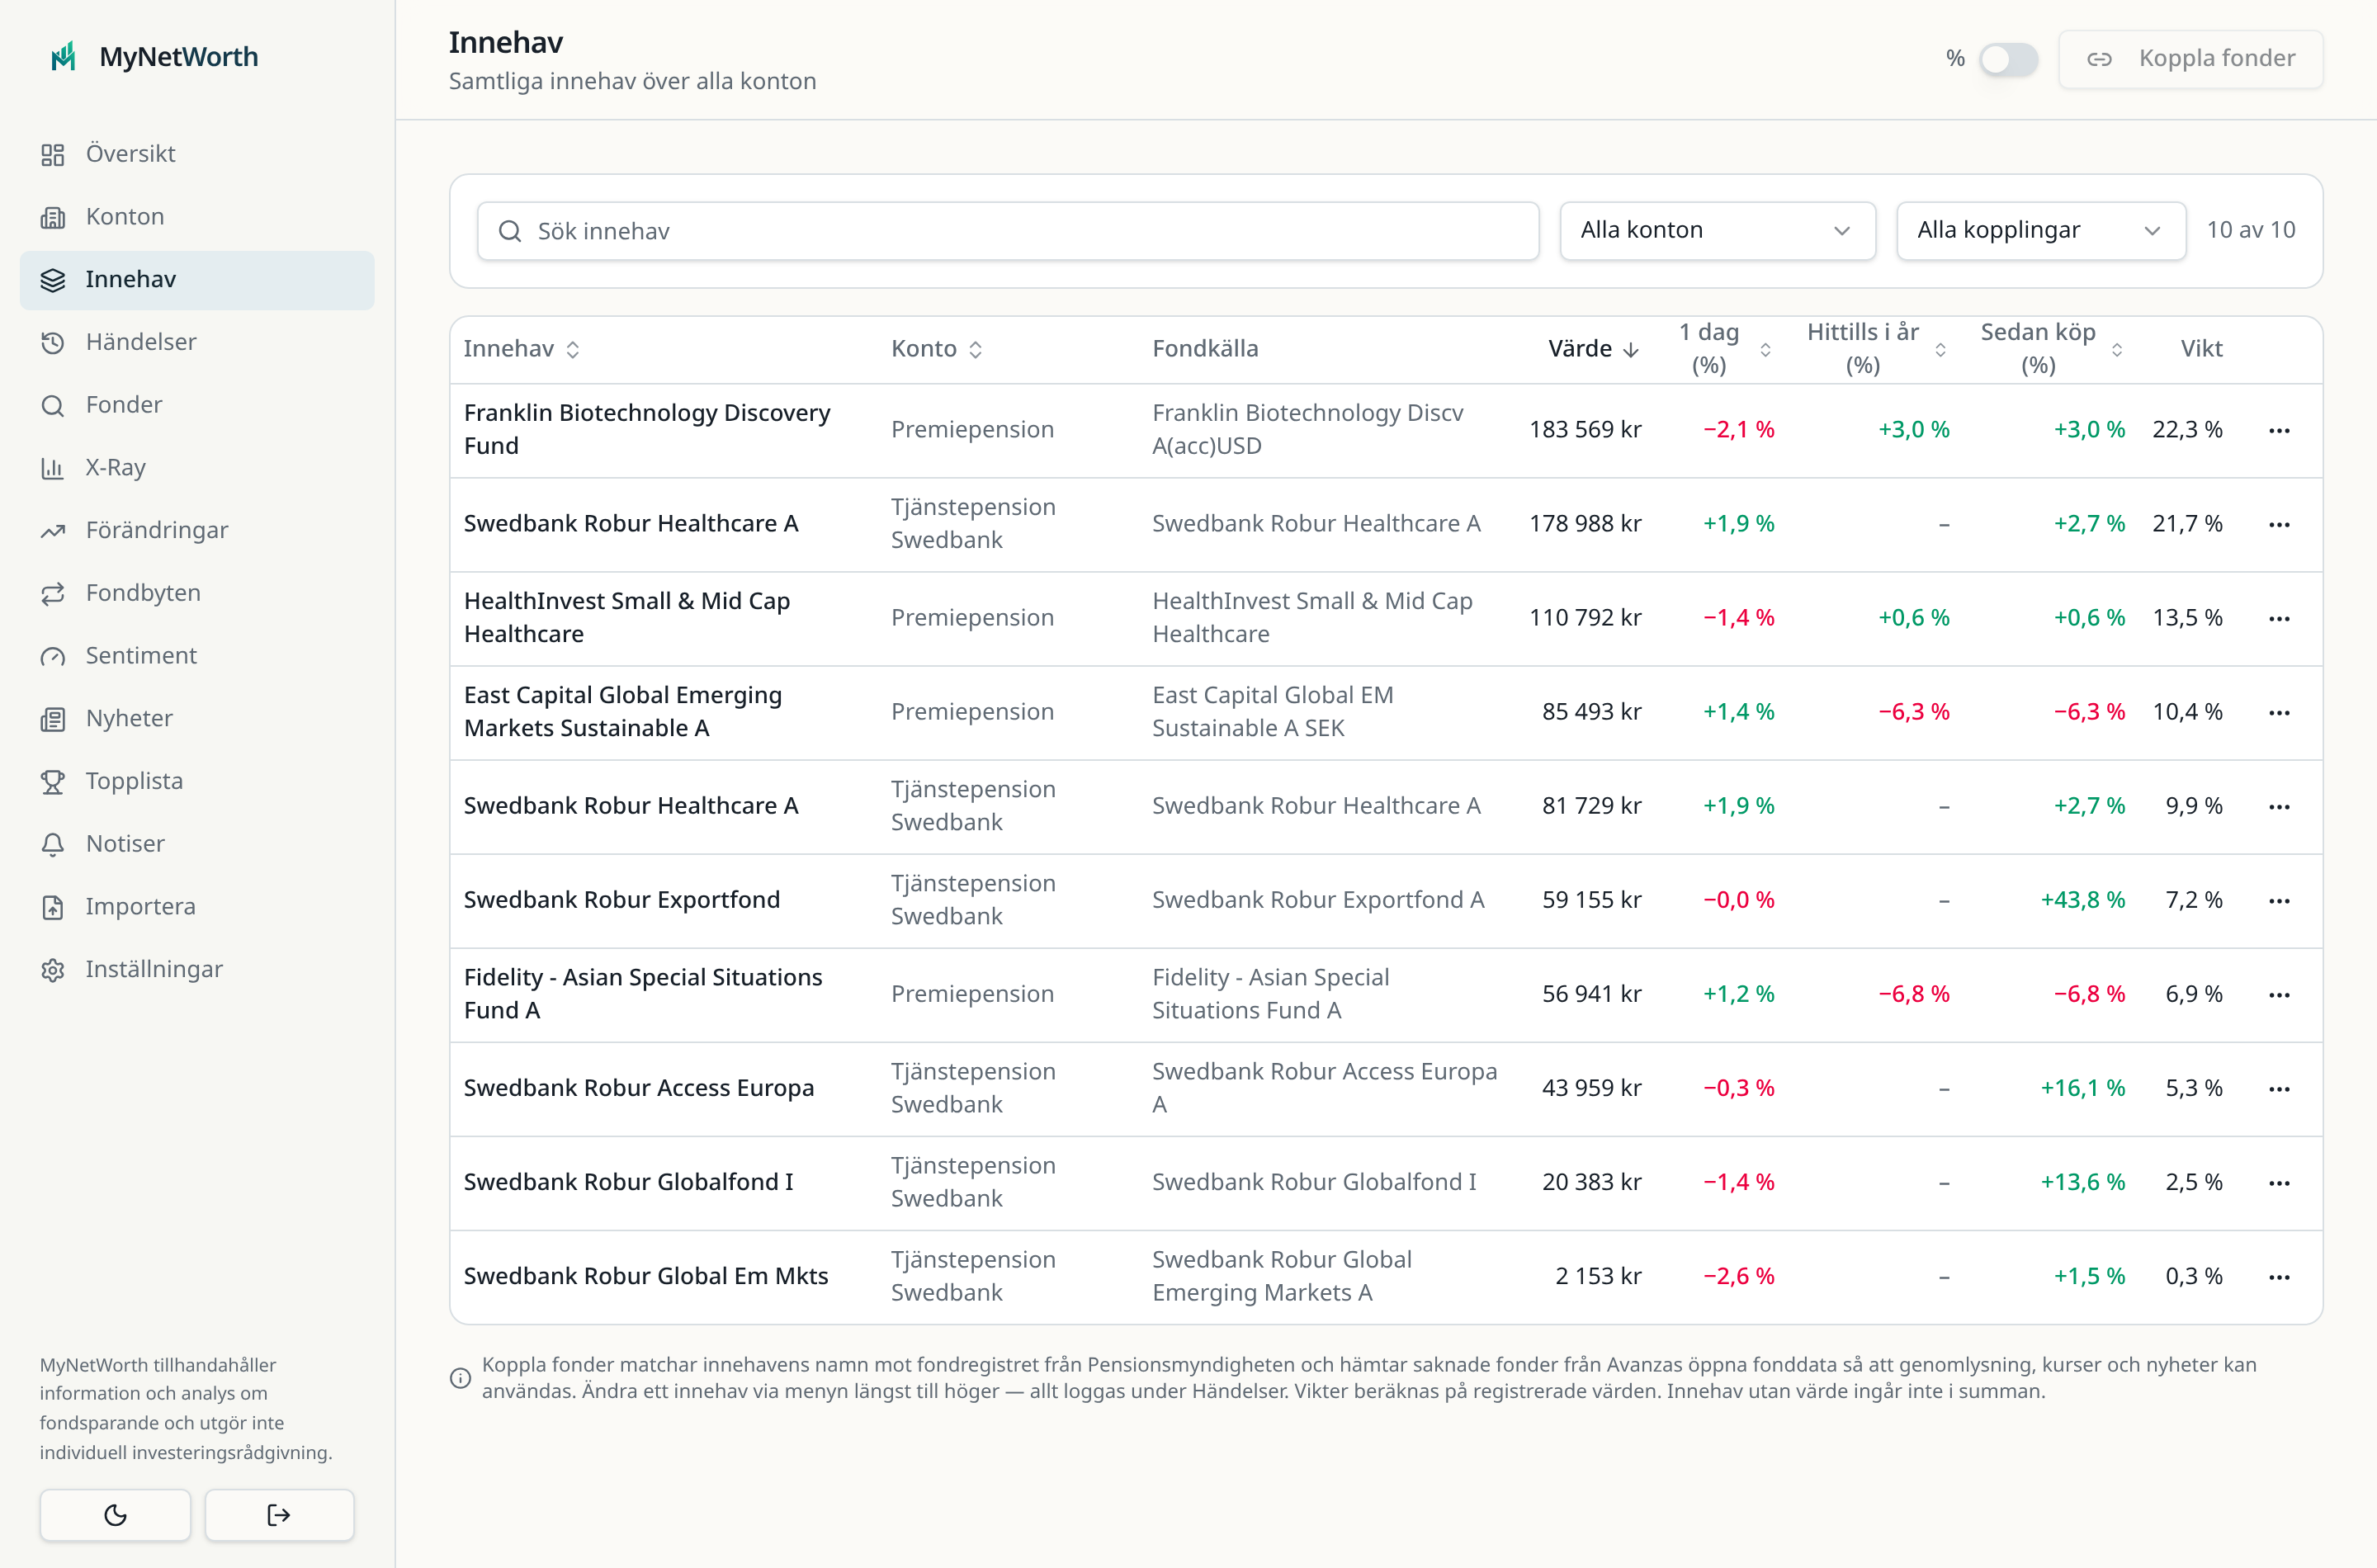Sort table by Sedan köp (%) column

[x=2051, y=349]
